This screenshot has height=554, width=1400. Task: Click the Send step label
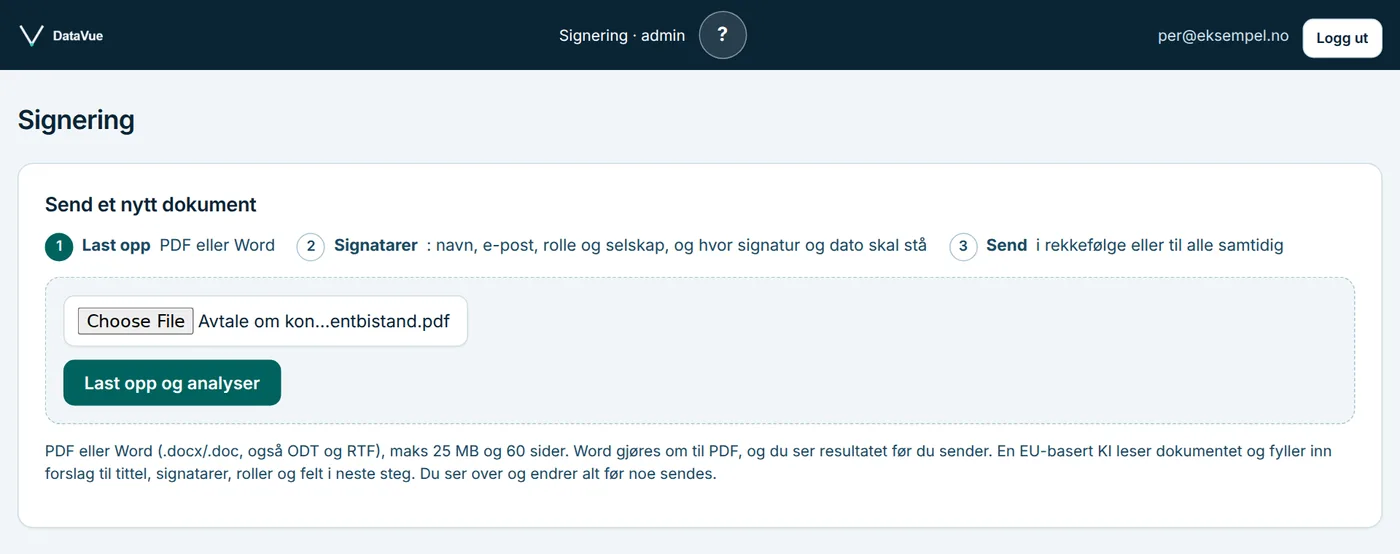(1006, 245)
